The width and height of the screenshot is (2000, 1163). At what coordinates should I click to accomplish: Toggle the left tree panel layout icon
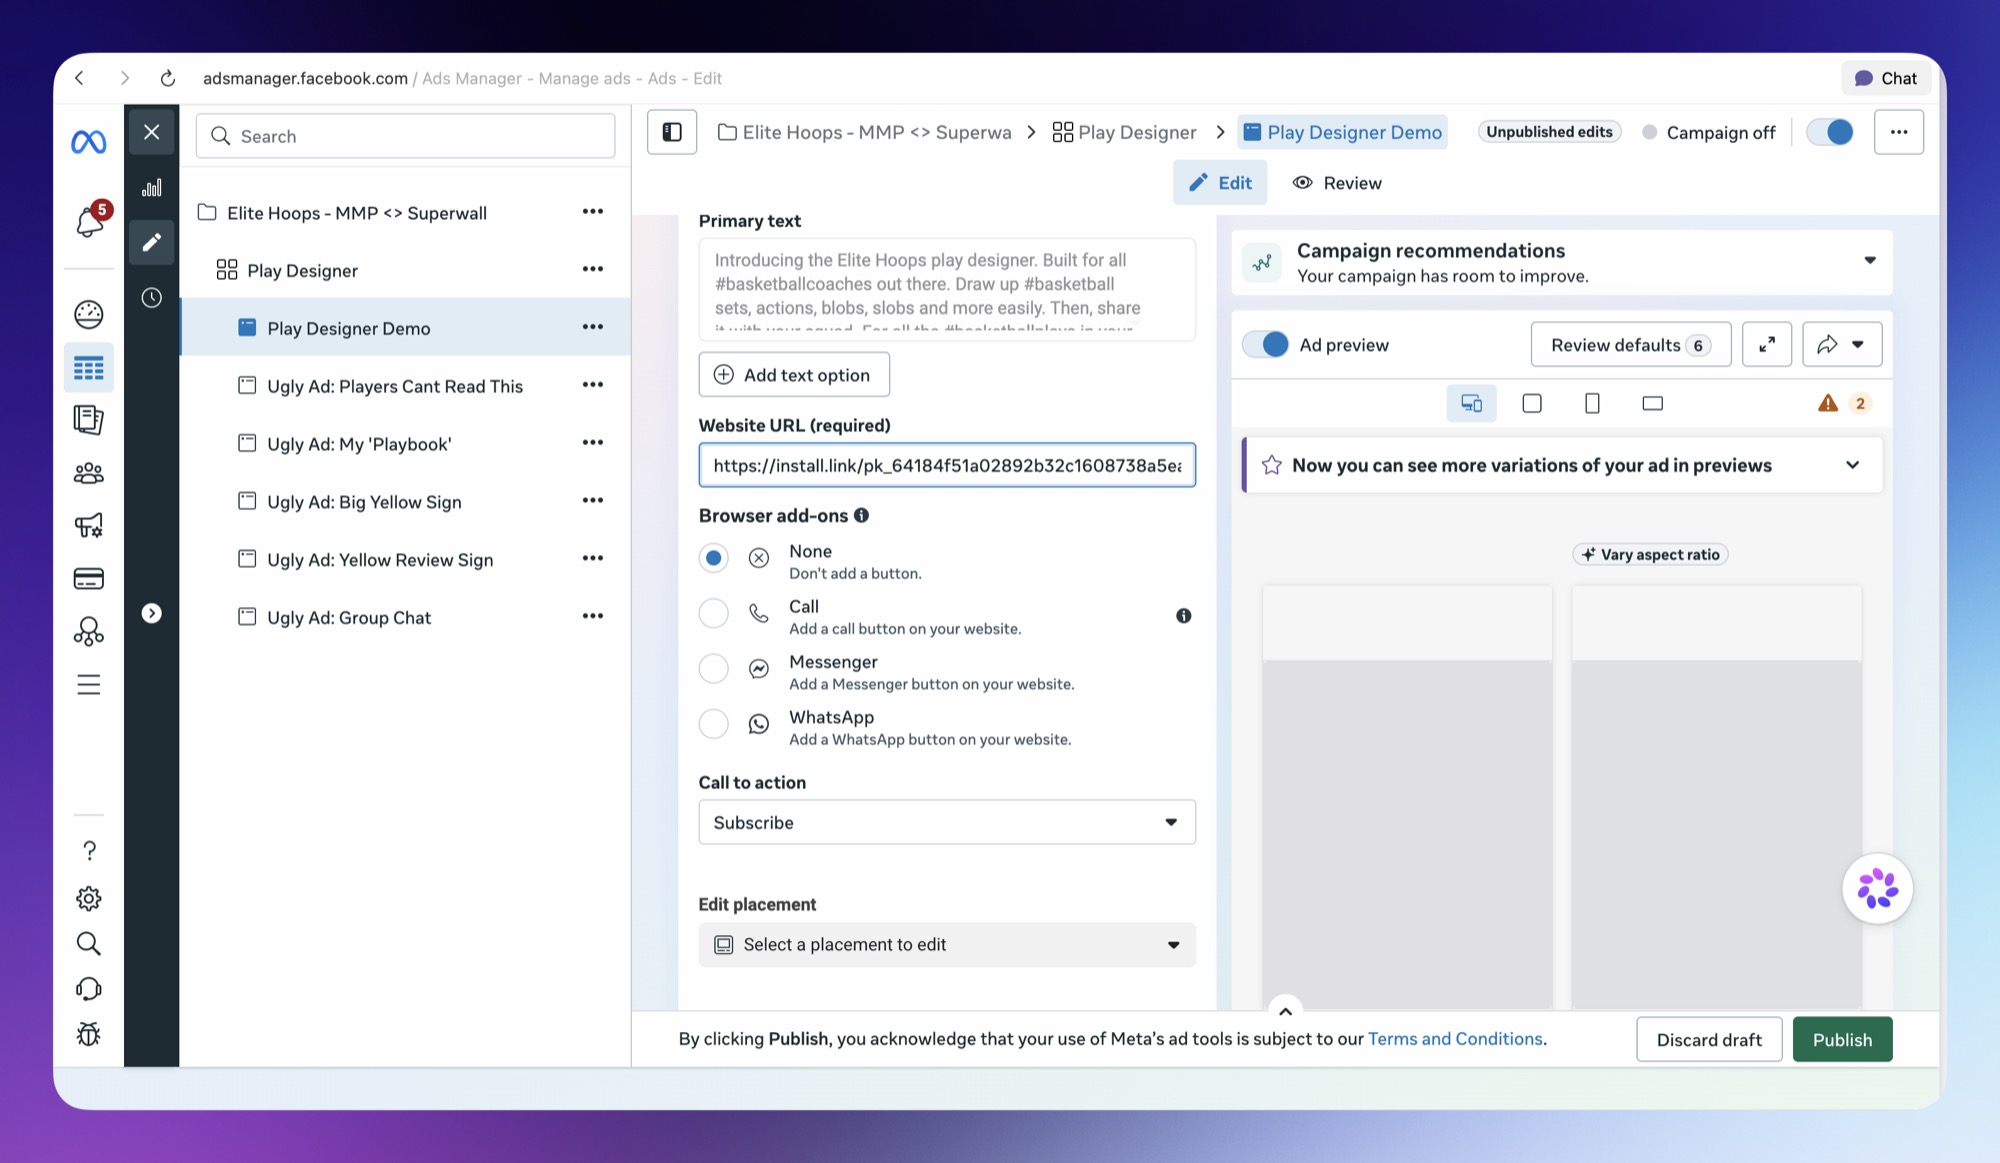pyautogui.click(x=672, y=132)
